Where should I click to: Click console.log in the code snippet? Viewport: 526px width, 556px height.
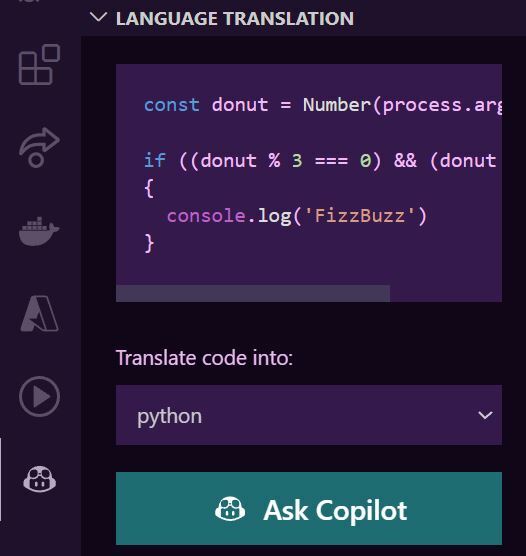click(x=229, y=216)
